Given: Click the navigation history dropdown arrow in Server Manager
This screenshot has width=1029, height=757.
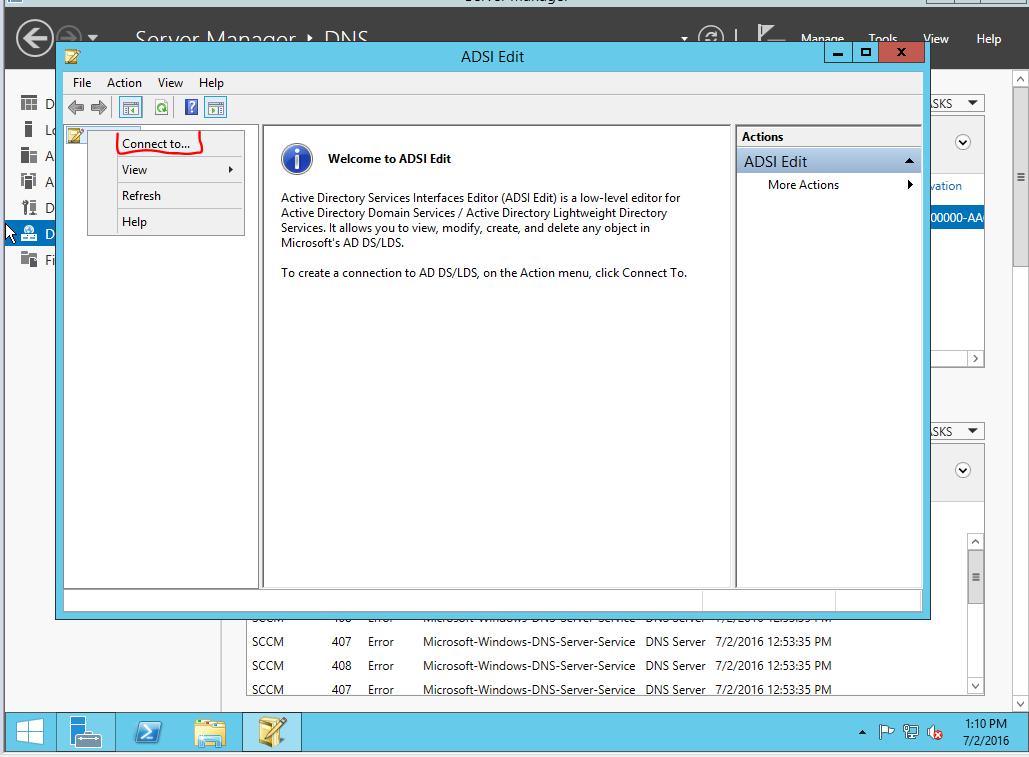Looking at the screenshot, I should point(93,38).
